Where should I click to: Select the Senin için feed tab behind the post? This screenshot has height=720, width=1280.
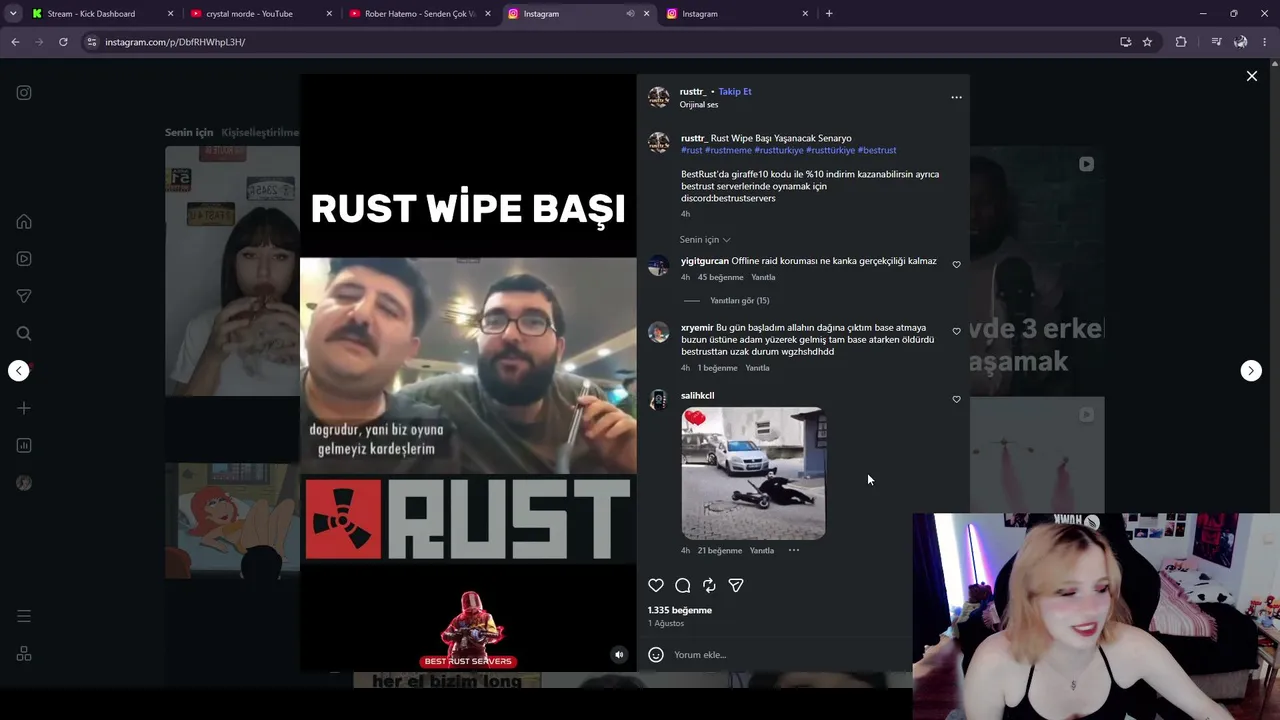(x=189, y=132)
